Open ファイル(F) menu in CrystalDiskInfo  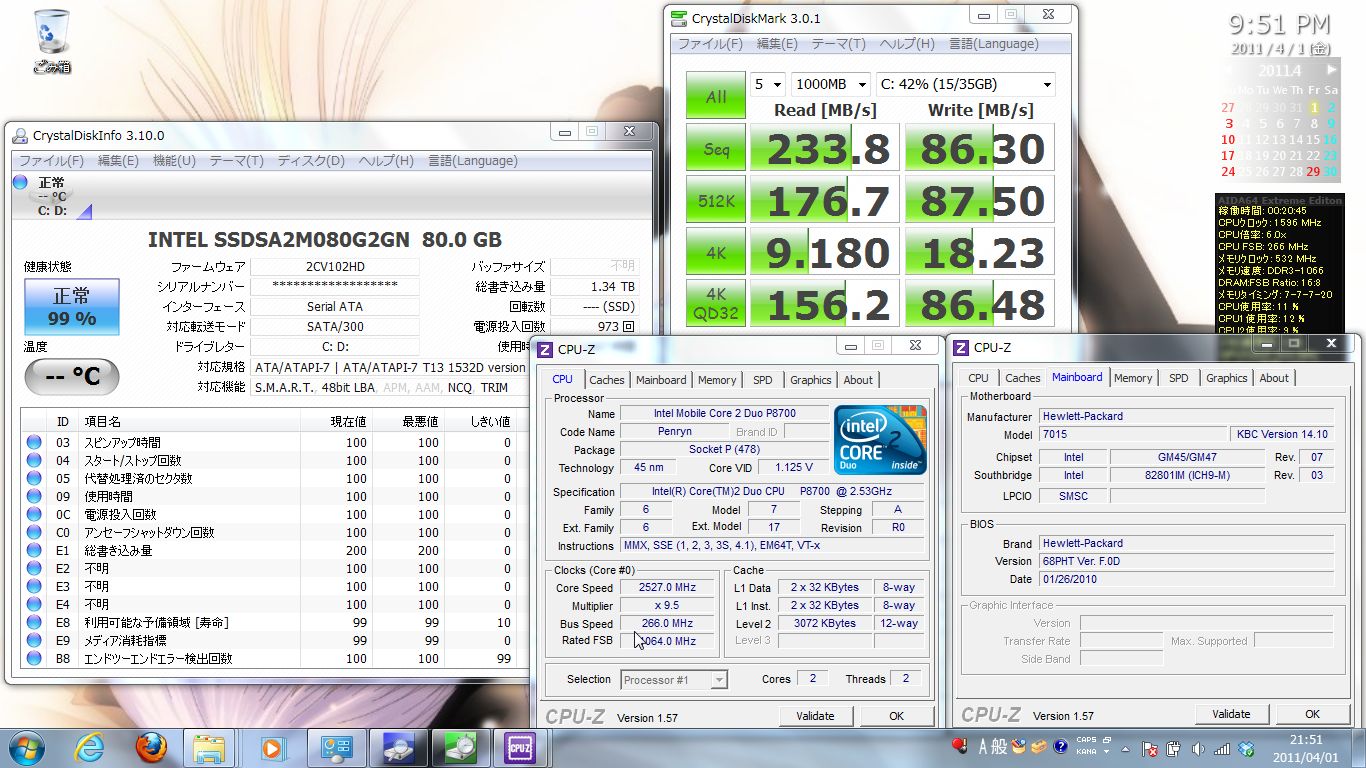[53, 161]
